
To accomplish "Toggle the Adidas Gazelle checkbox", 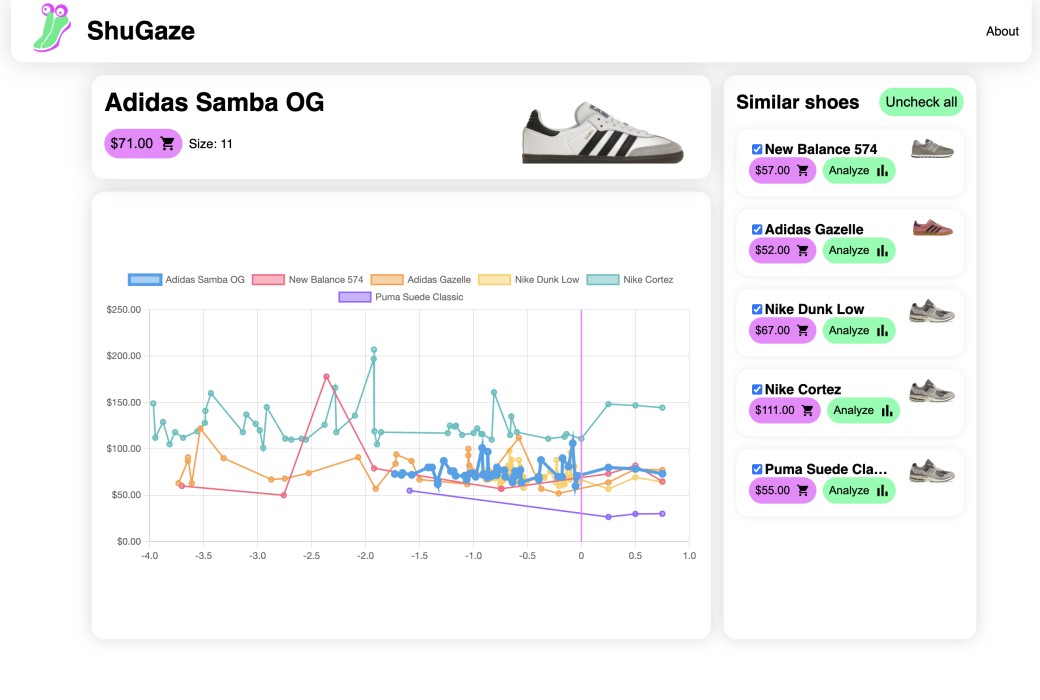I will tap(757, 229).
